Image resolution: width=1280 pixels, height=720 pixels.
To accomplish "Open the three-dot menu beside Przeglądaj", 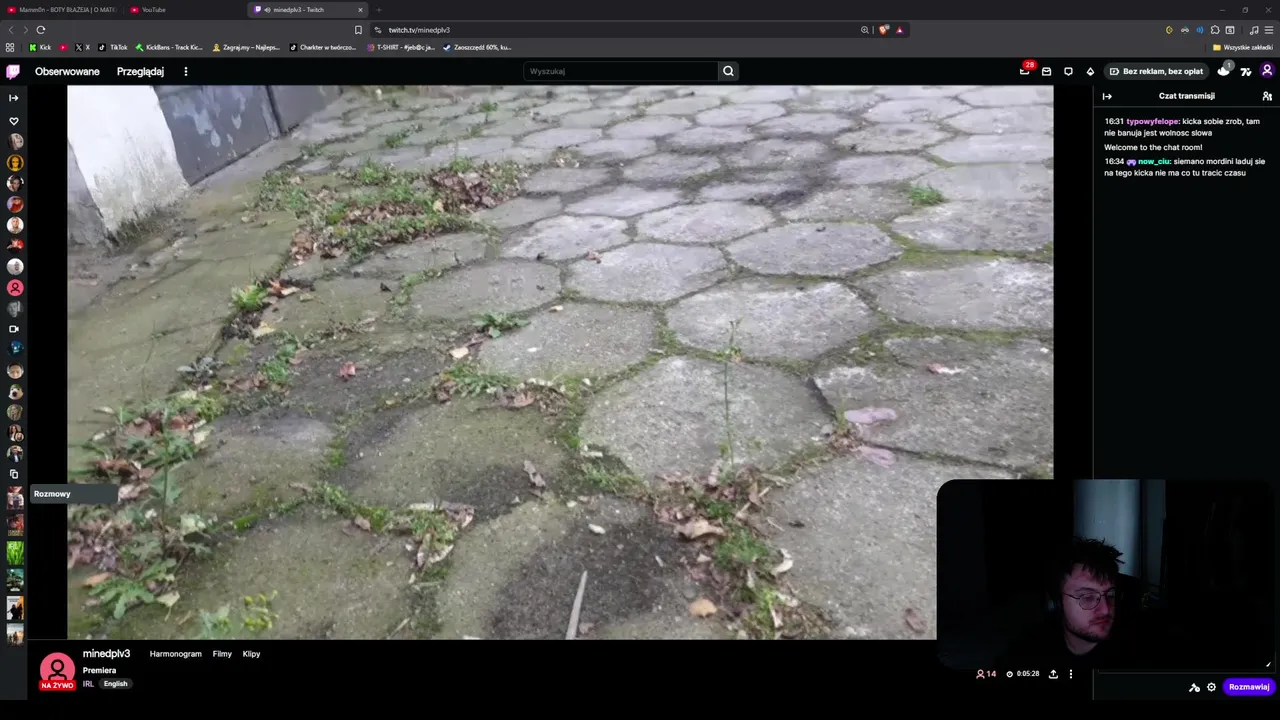I will click(x=185, y=71).
